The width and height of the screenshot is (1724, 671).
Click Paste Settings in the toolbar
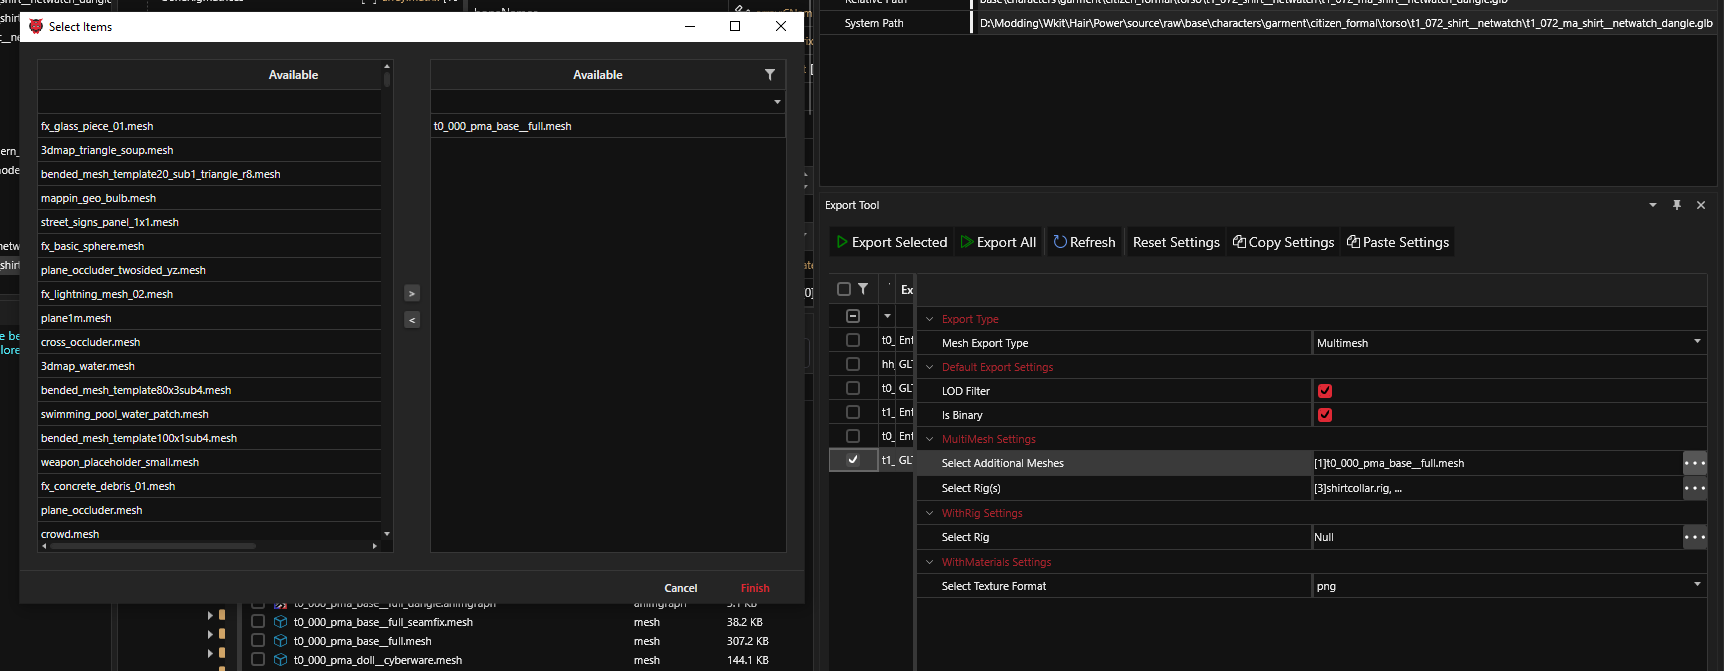click(1397, 242)
